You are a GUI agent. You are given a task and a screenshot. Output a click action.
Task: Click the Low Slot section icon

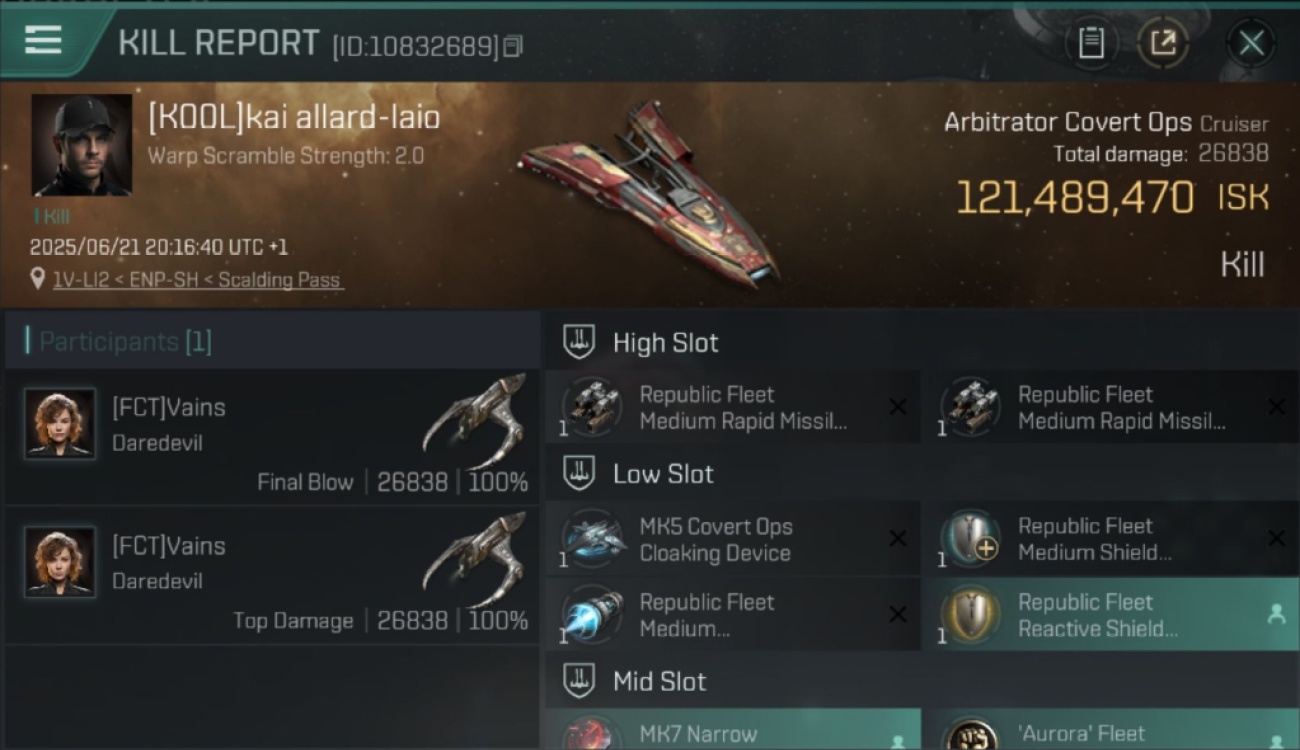pyautogui.click(x=579, y=473)
